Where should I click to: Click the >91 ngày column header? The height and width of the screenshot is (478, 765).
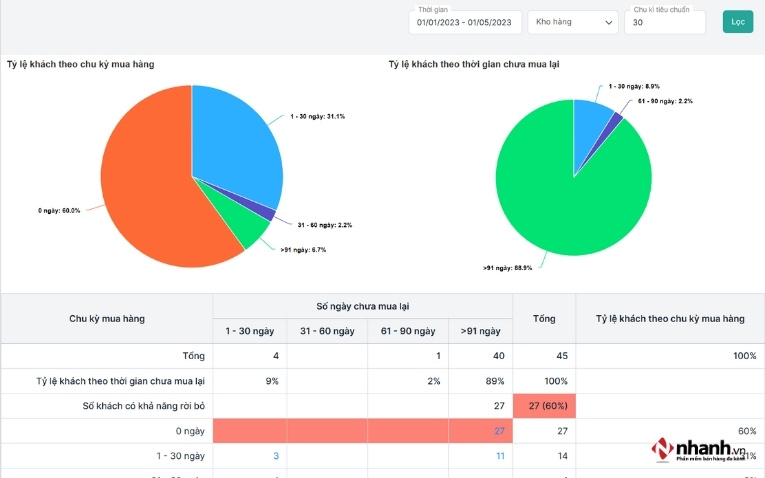480,331
